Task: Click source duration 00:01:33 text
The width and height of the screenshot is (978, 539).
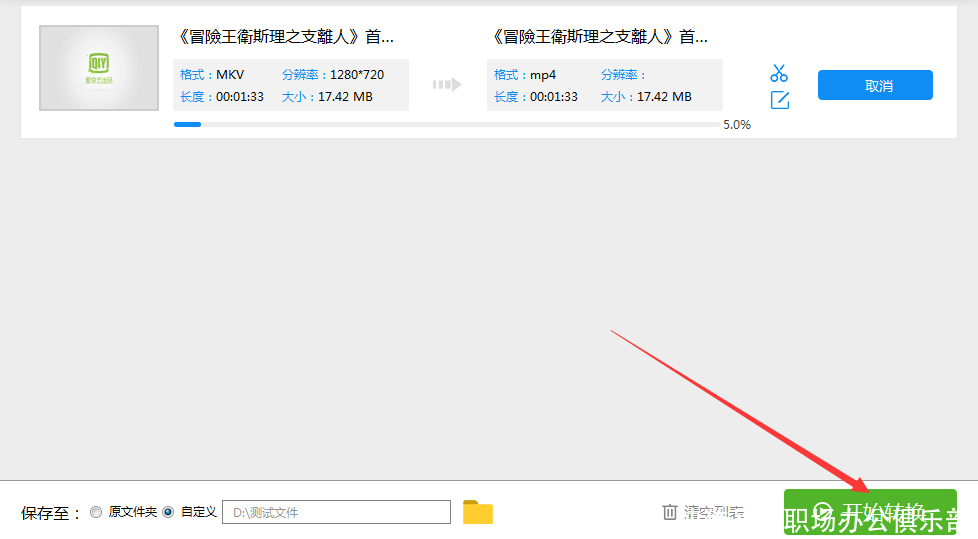Action: (x=240, y=97)
